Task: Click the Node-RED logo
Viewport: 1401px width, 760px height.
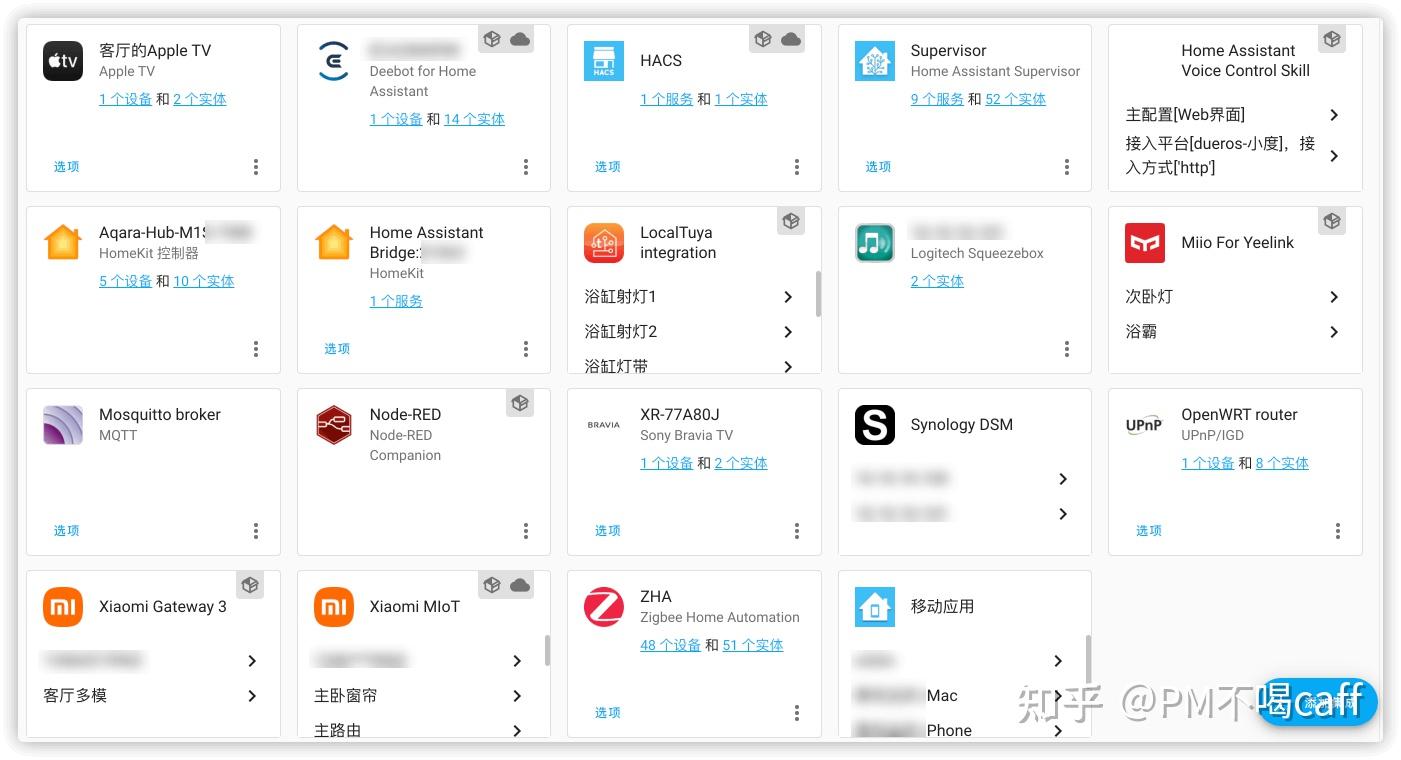Action: (x=334, y=425)
